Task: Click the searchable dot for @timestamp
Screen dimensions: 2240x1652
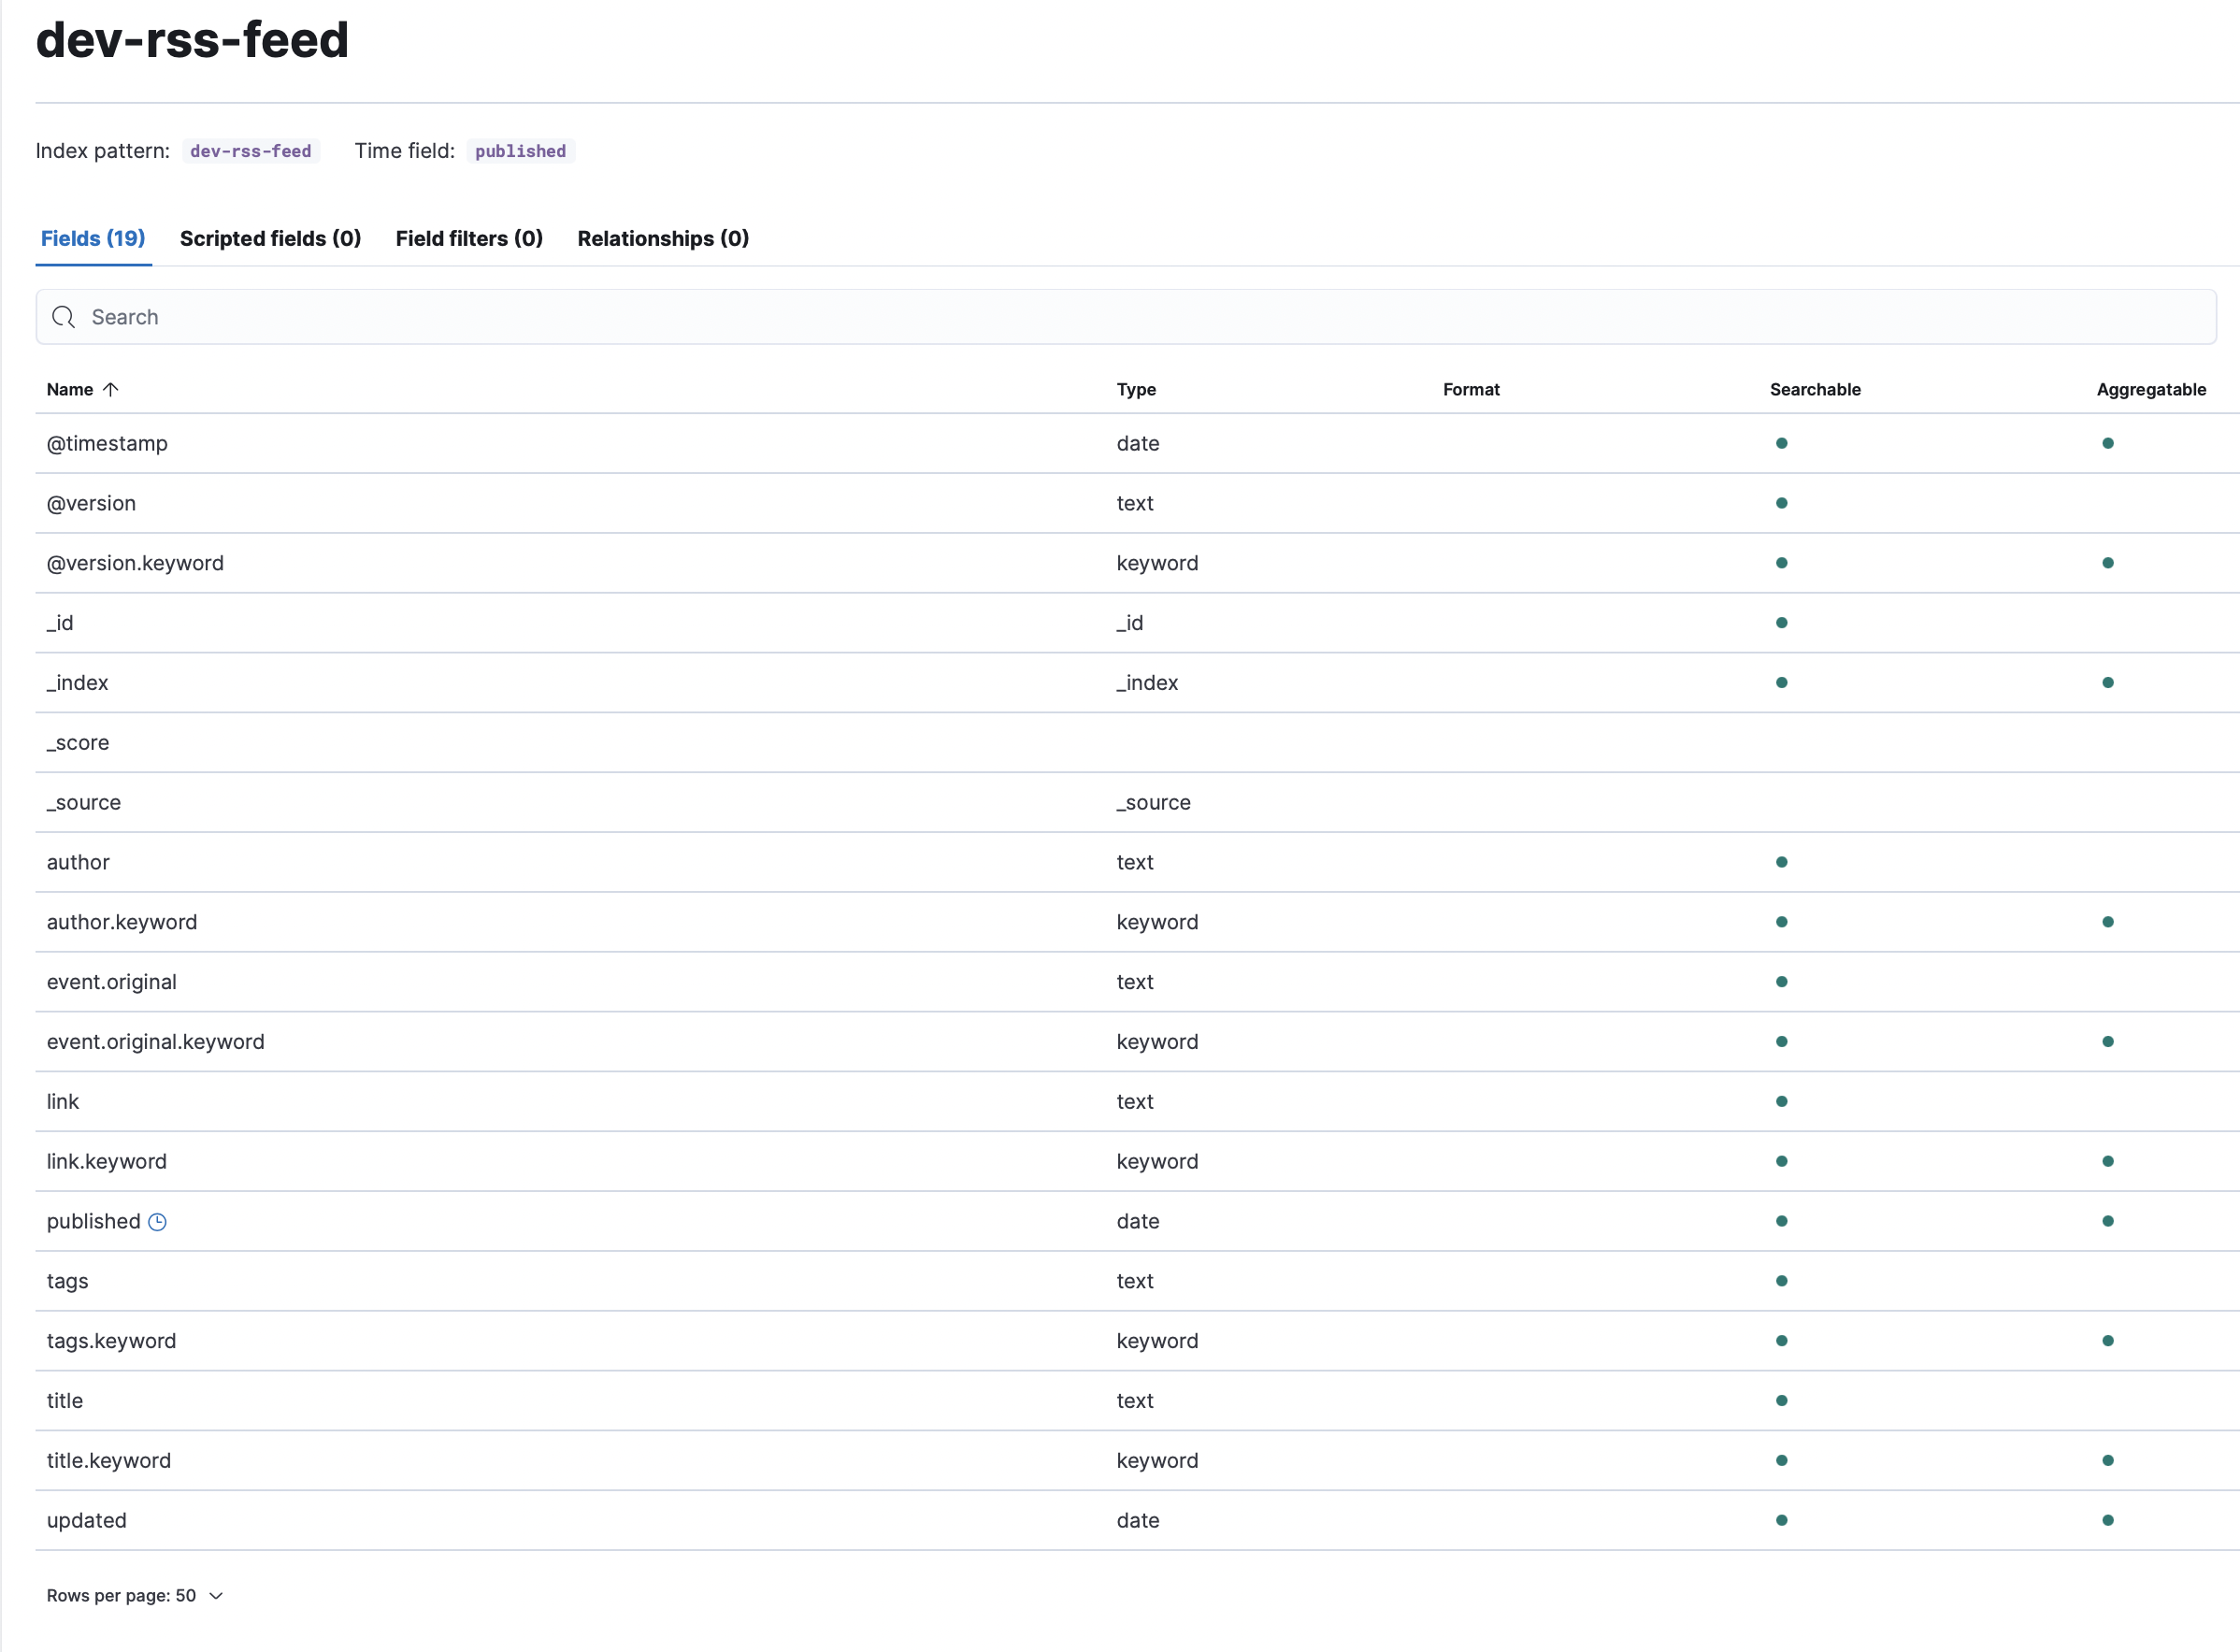Action: 1782,443
